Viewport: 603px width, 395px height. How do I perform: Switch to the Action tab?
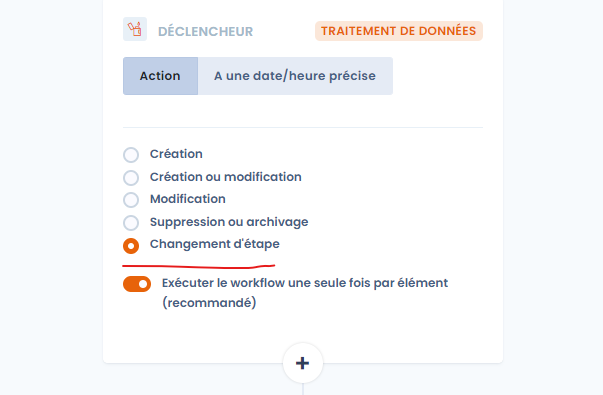click(160, 76)
